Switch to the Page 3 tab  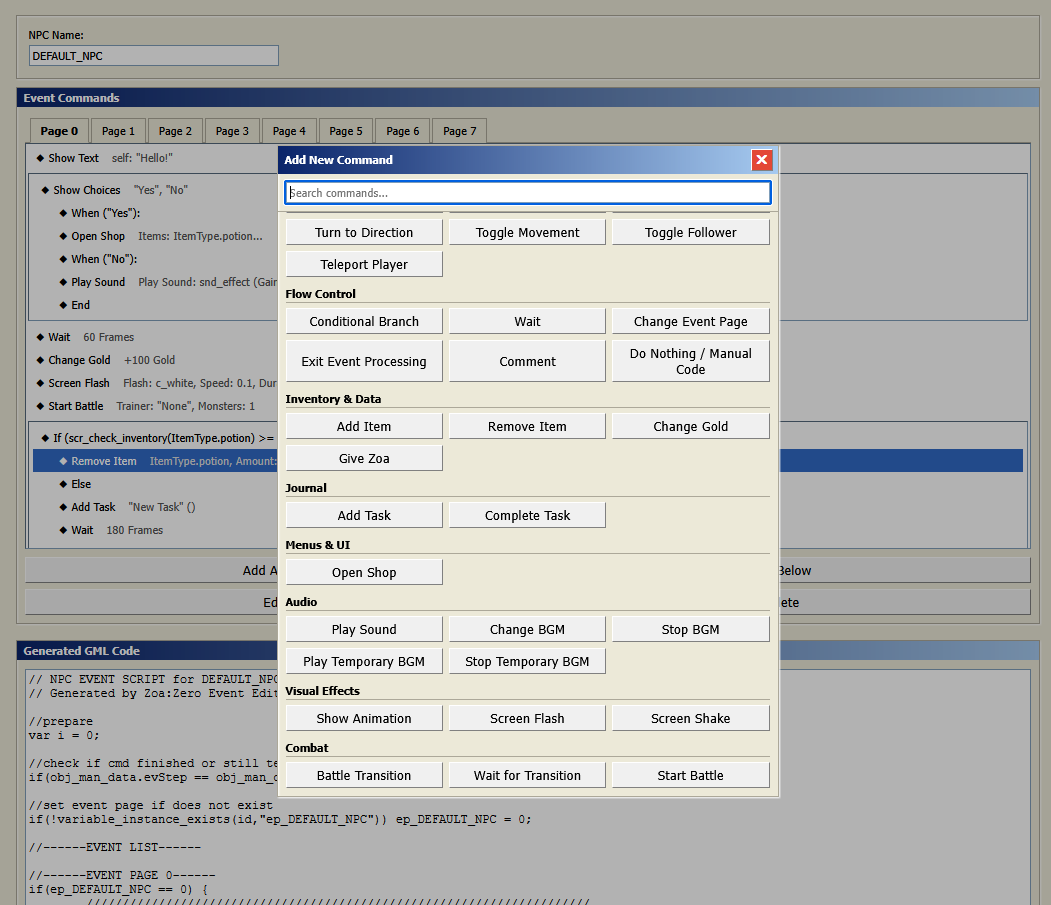[232, 131]
